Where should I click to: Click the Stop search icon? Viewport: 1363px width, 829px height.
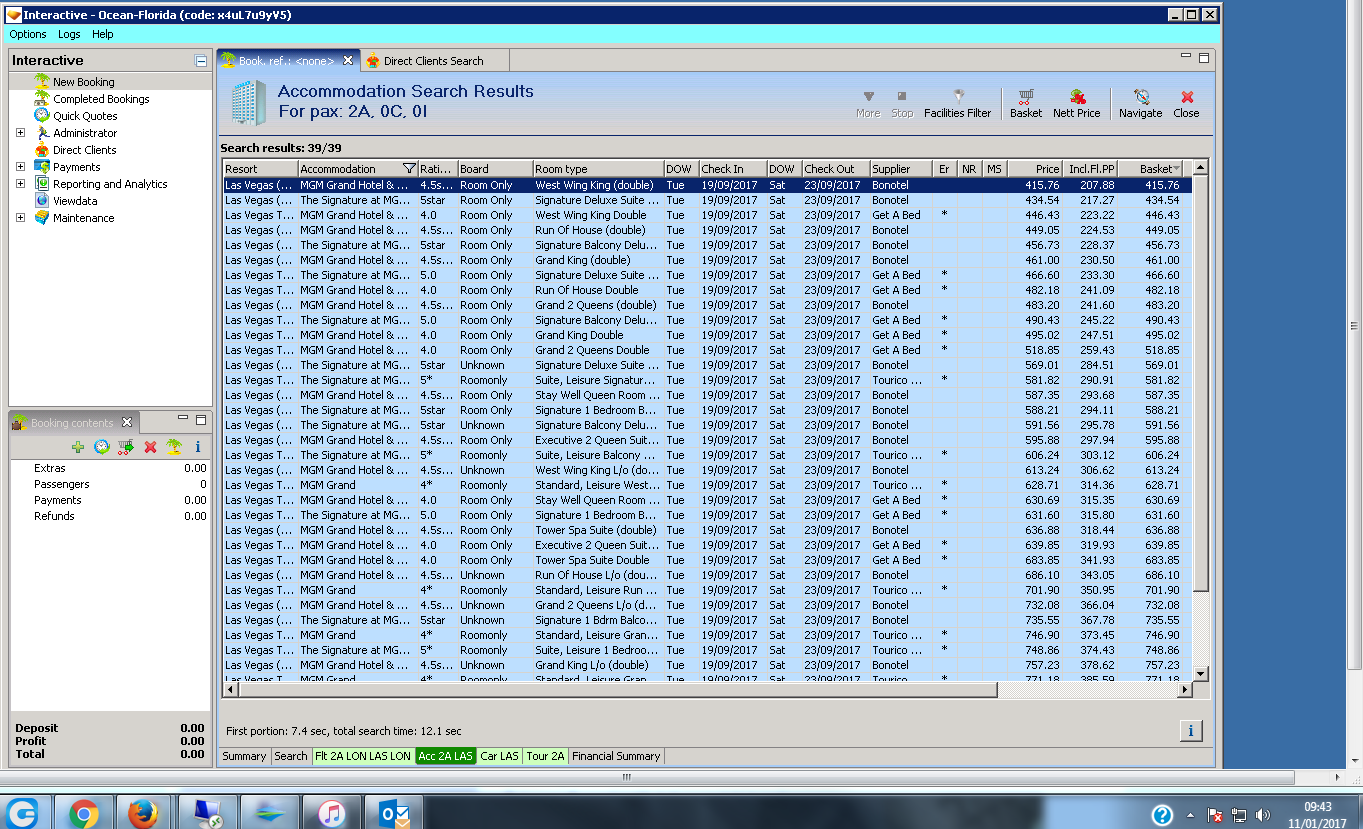(902, 103)
